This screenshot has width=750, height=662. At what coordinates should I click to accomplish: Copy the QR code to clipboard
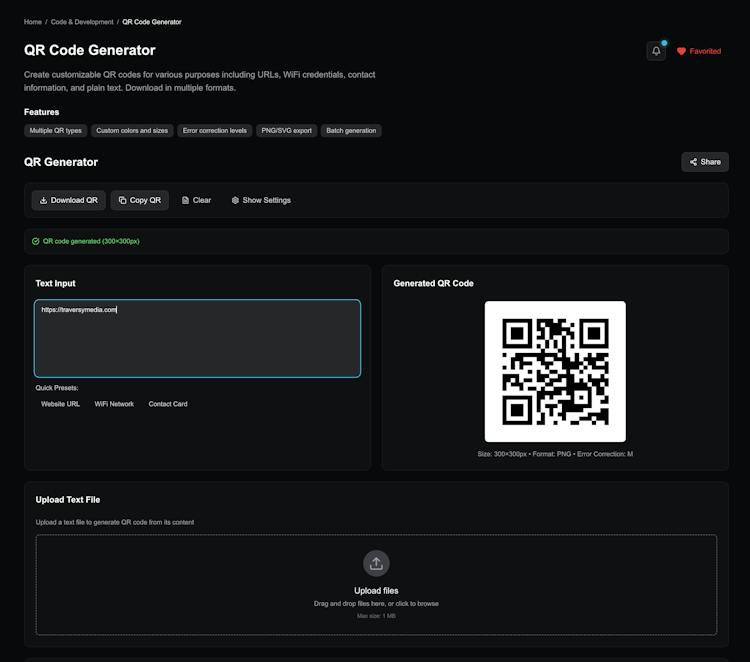point(140,200)
